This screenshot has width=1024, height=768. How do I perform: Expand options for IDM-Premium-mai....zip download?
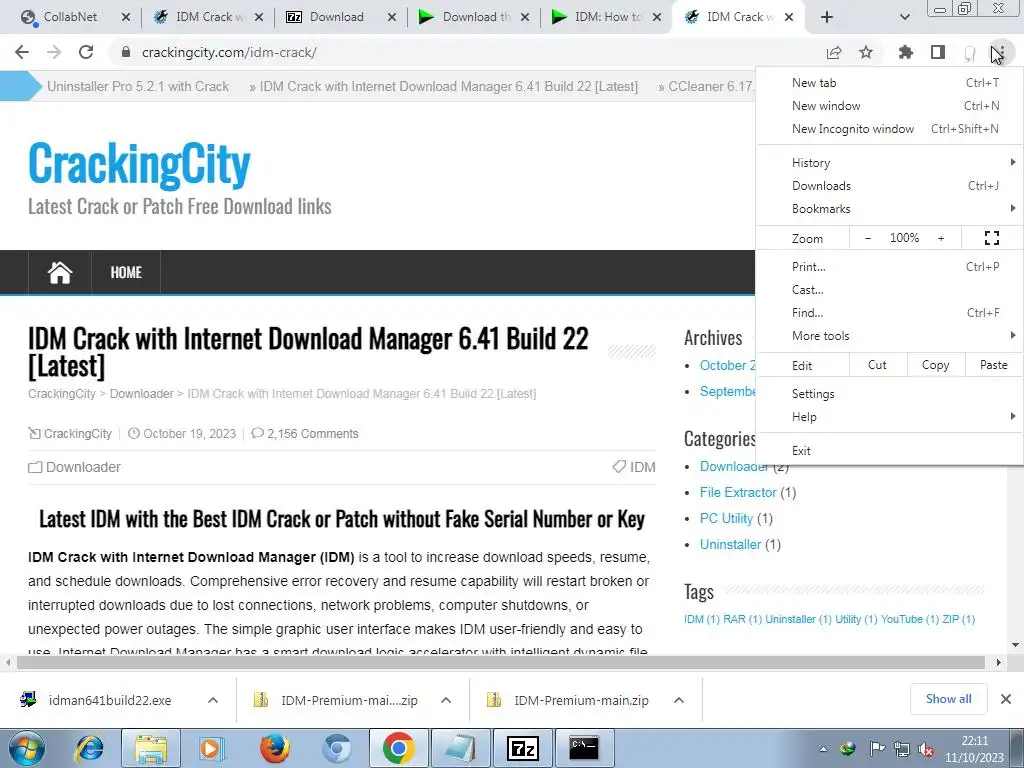[x=446, y=700]
